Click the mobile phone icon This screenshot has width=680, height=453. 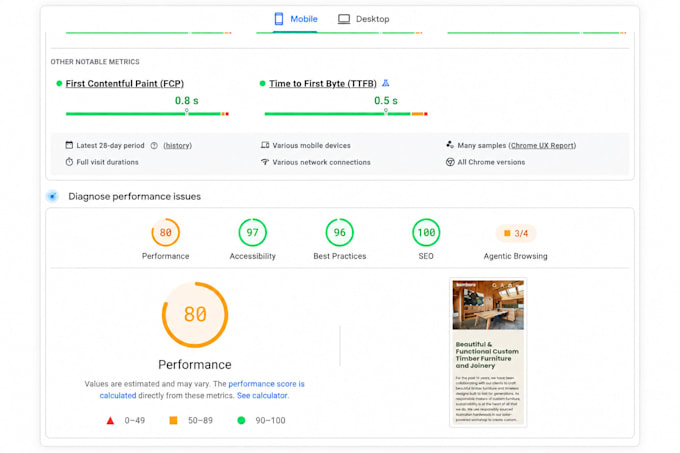279,19
